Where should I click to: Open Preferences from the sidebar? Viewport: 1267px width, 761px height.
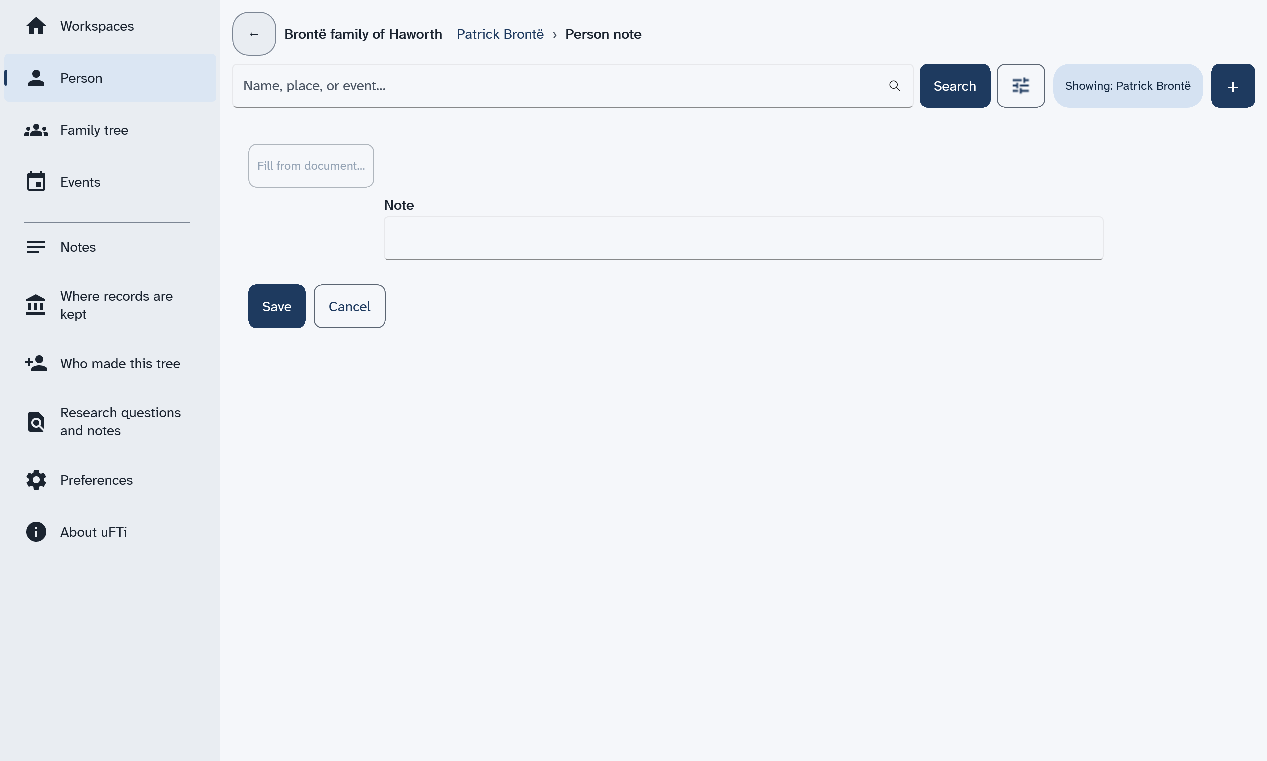coord(110,480)
